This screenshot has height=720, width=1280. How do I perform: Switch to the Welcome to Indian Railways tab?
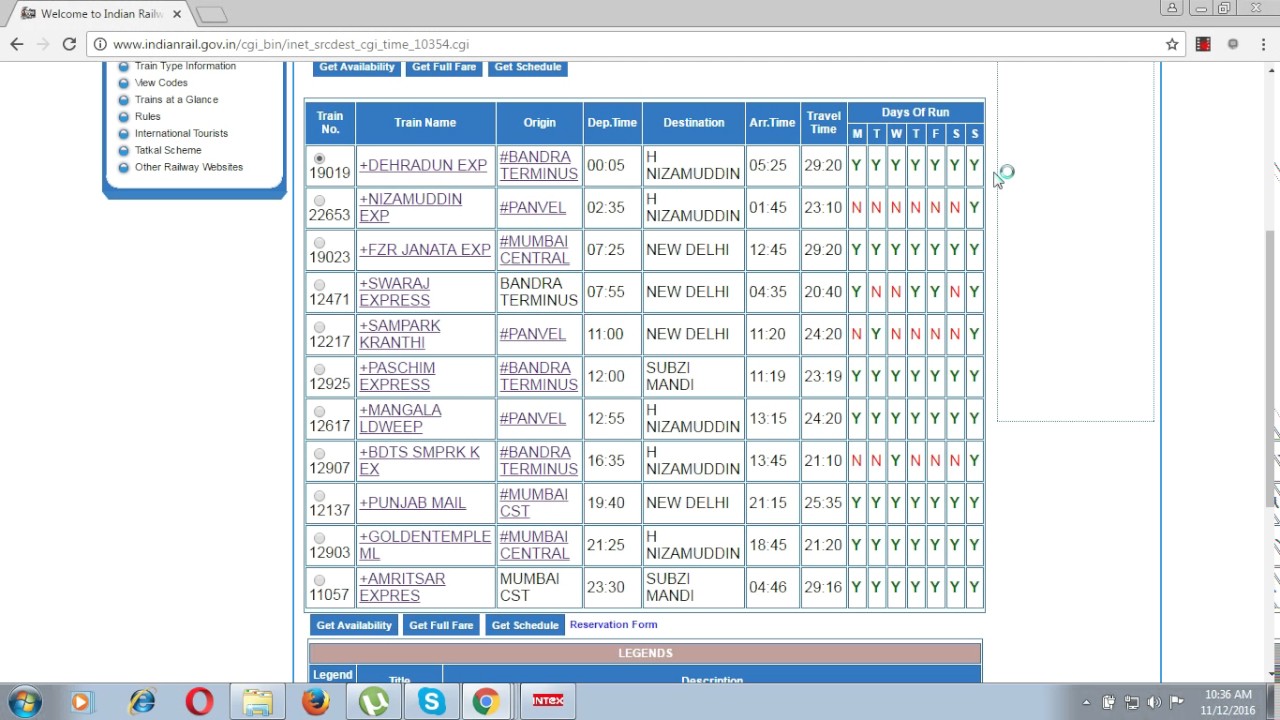point(100,14)
